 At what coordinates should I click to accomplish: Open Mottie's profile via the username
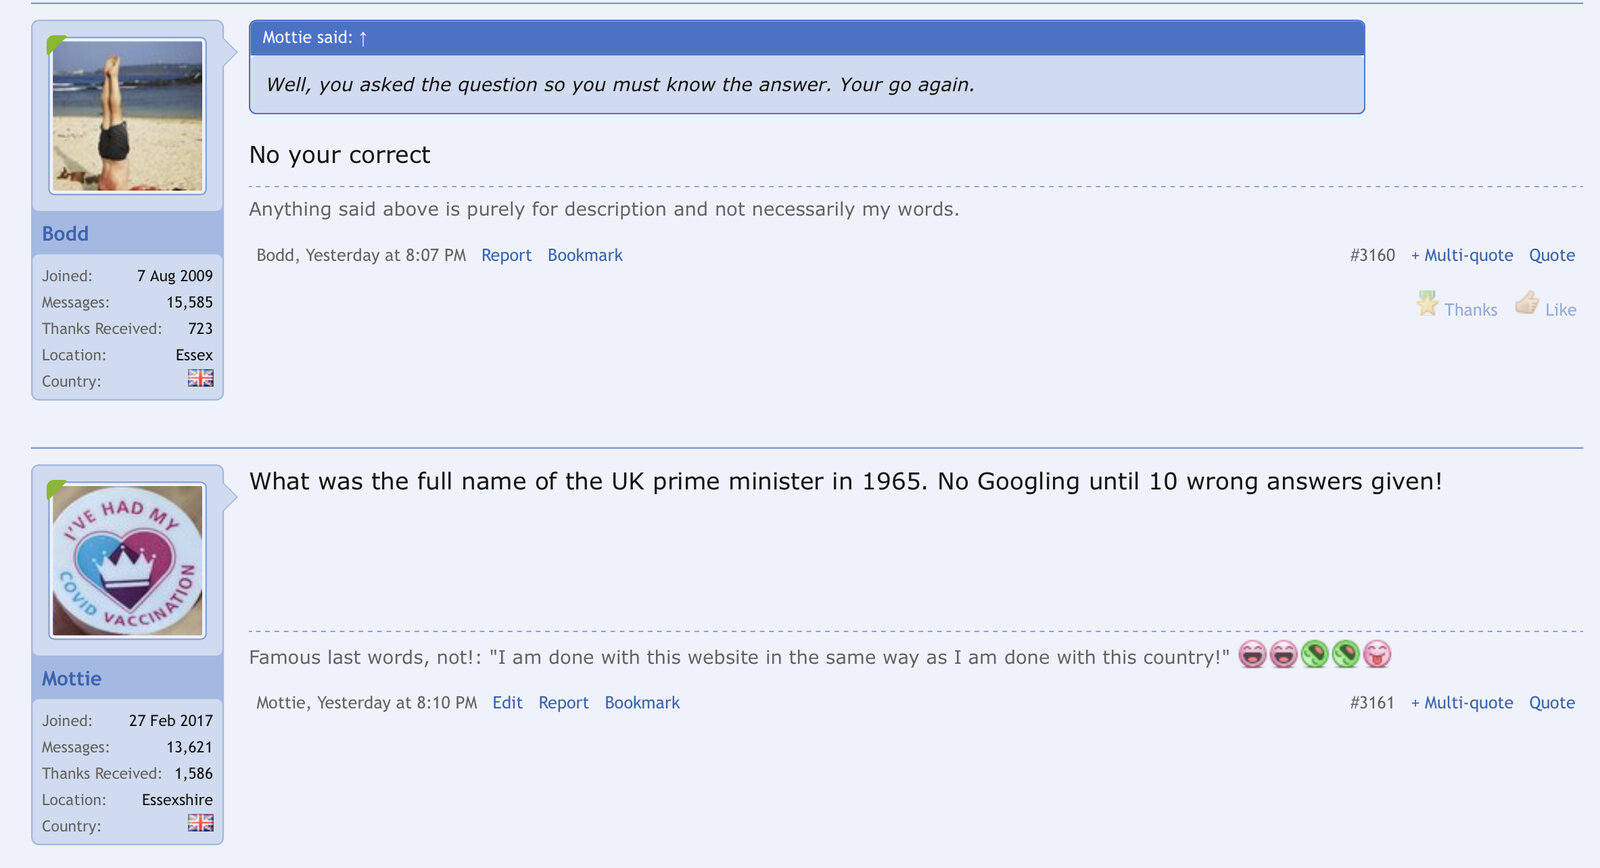(71, 679)
